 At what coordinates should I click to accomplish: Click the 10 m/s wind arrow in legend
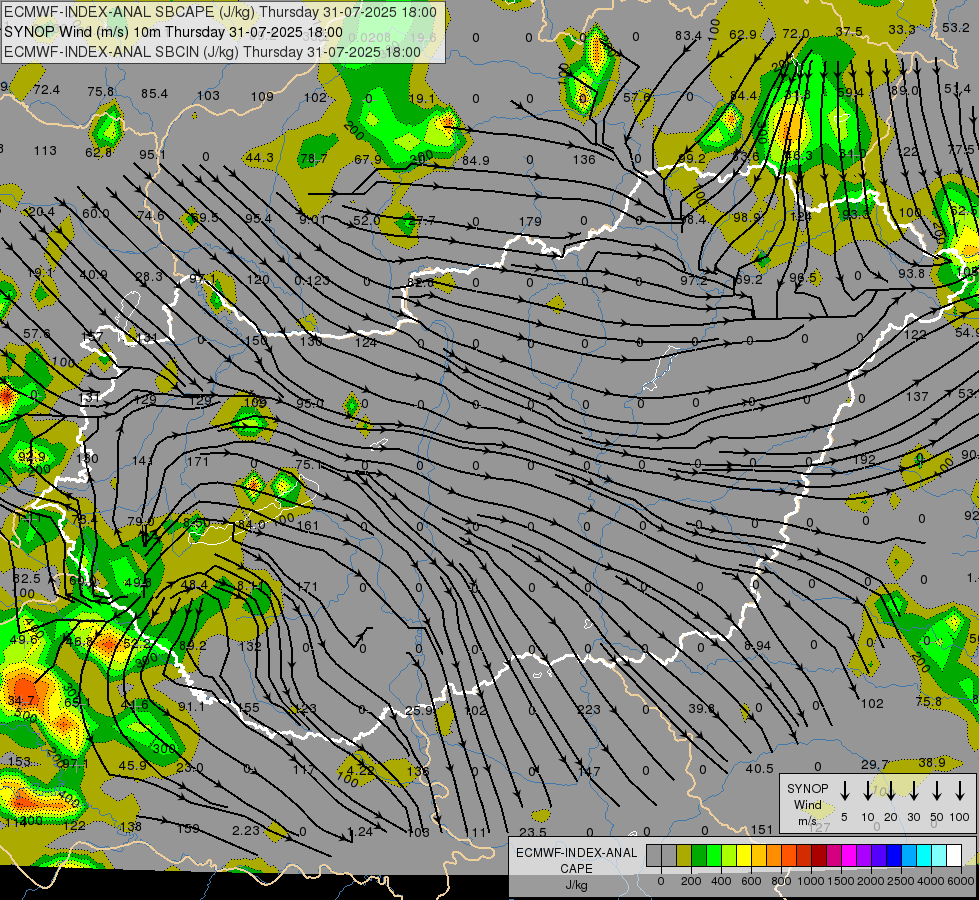(x=867, y=790)
